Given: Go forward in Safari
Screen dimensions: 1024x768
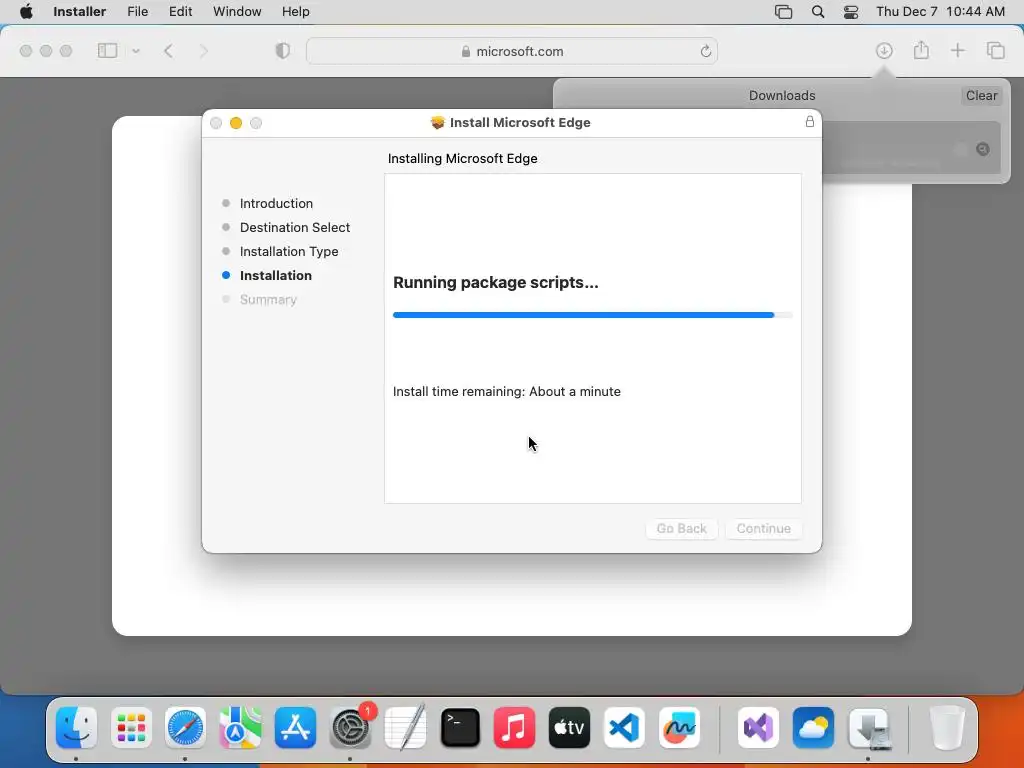Looking at the screenshot, I should pyautogui.click(x=203, y=51).
